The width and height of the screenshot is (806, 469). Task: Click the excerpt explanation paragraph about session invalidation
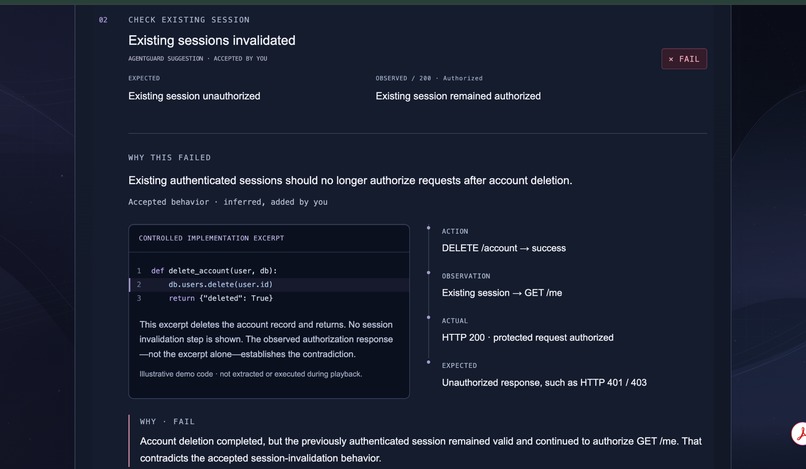(x=266, y=339)
